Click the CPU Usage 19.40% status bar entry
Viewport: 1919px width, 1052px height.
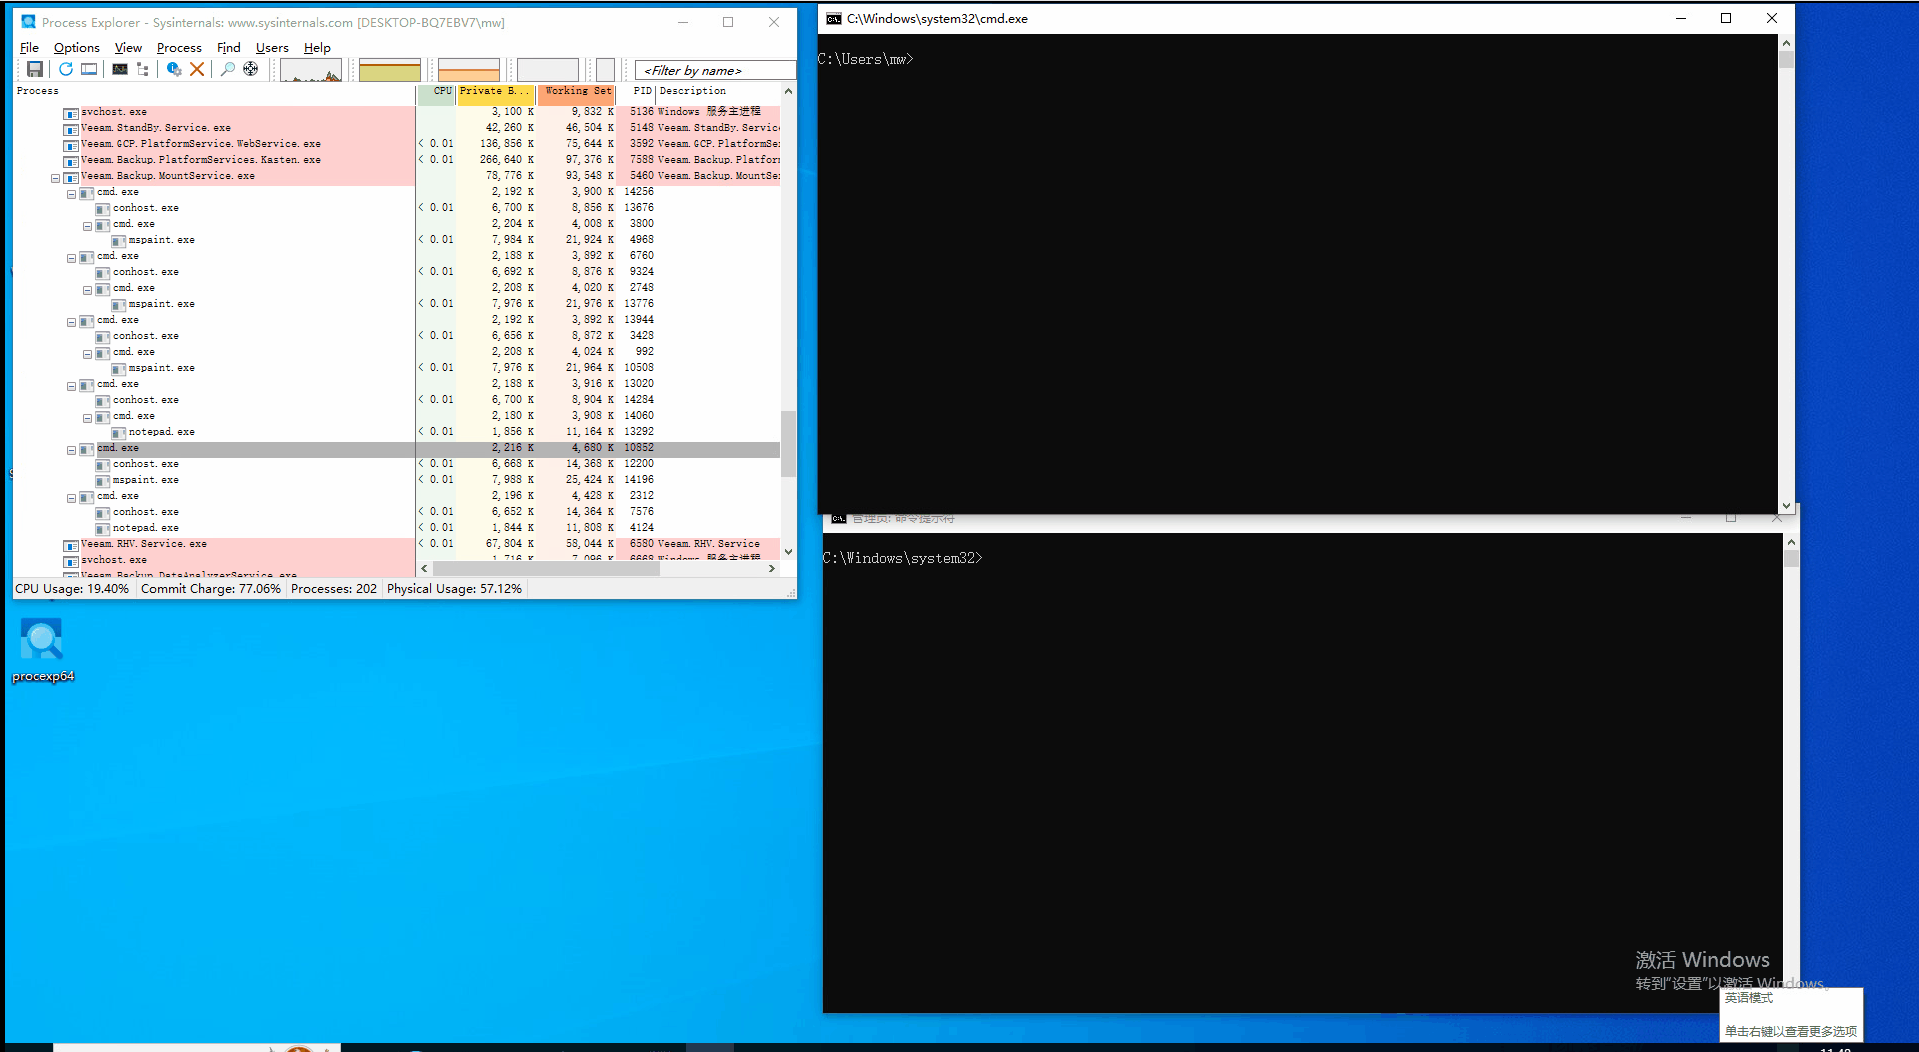point(72,589)
